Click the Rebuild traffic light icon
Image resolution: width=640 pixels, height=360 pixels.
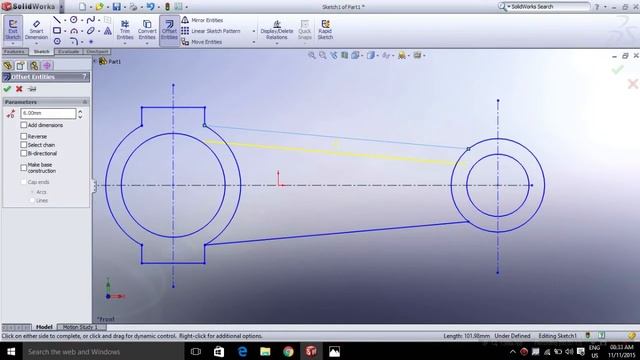pyautogui.click(x=167, y=7)
